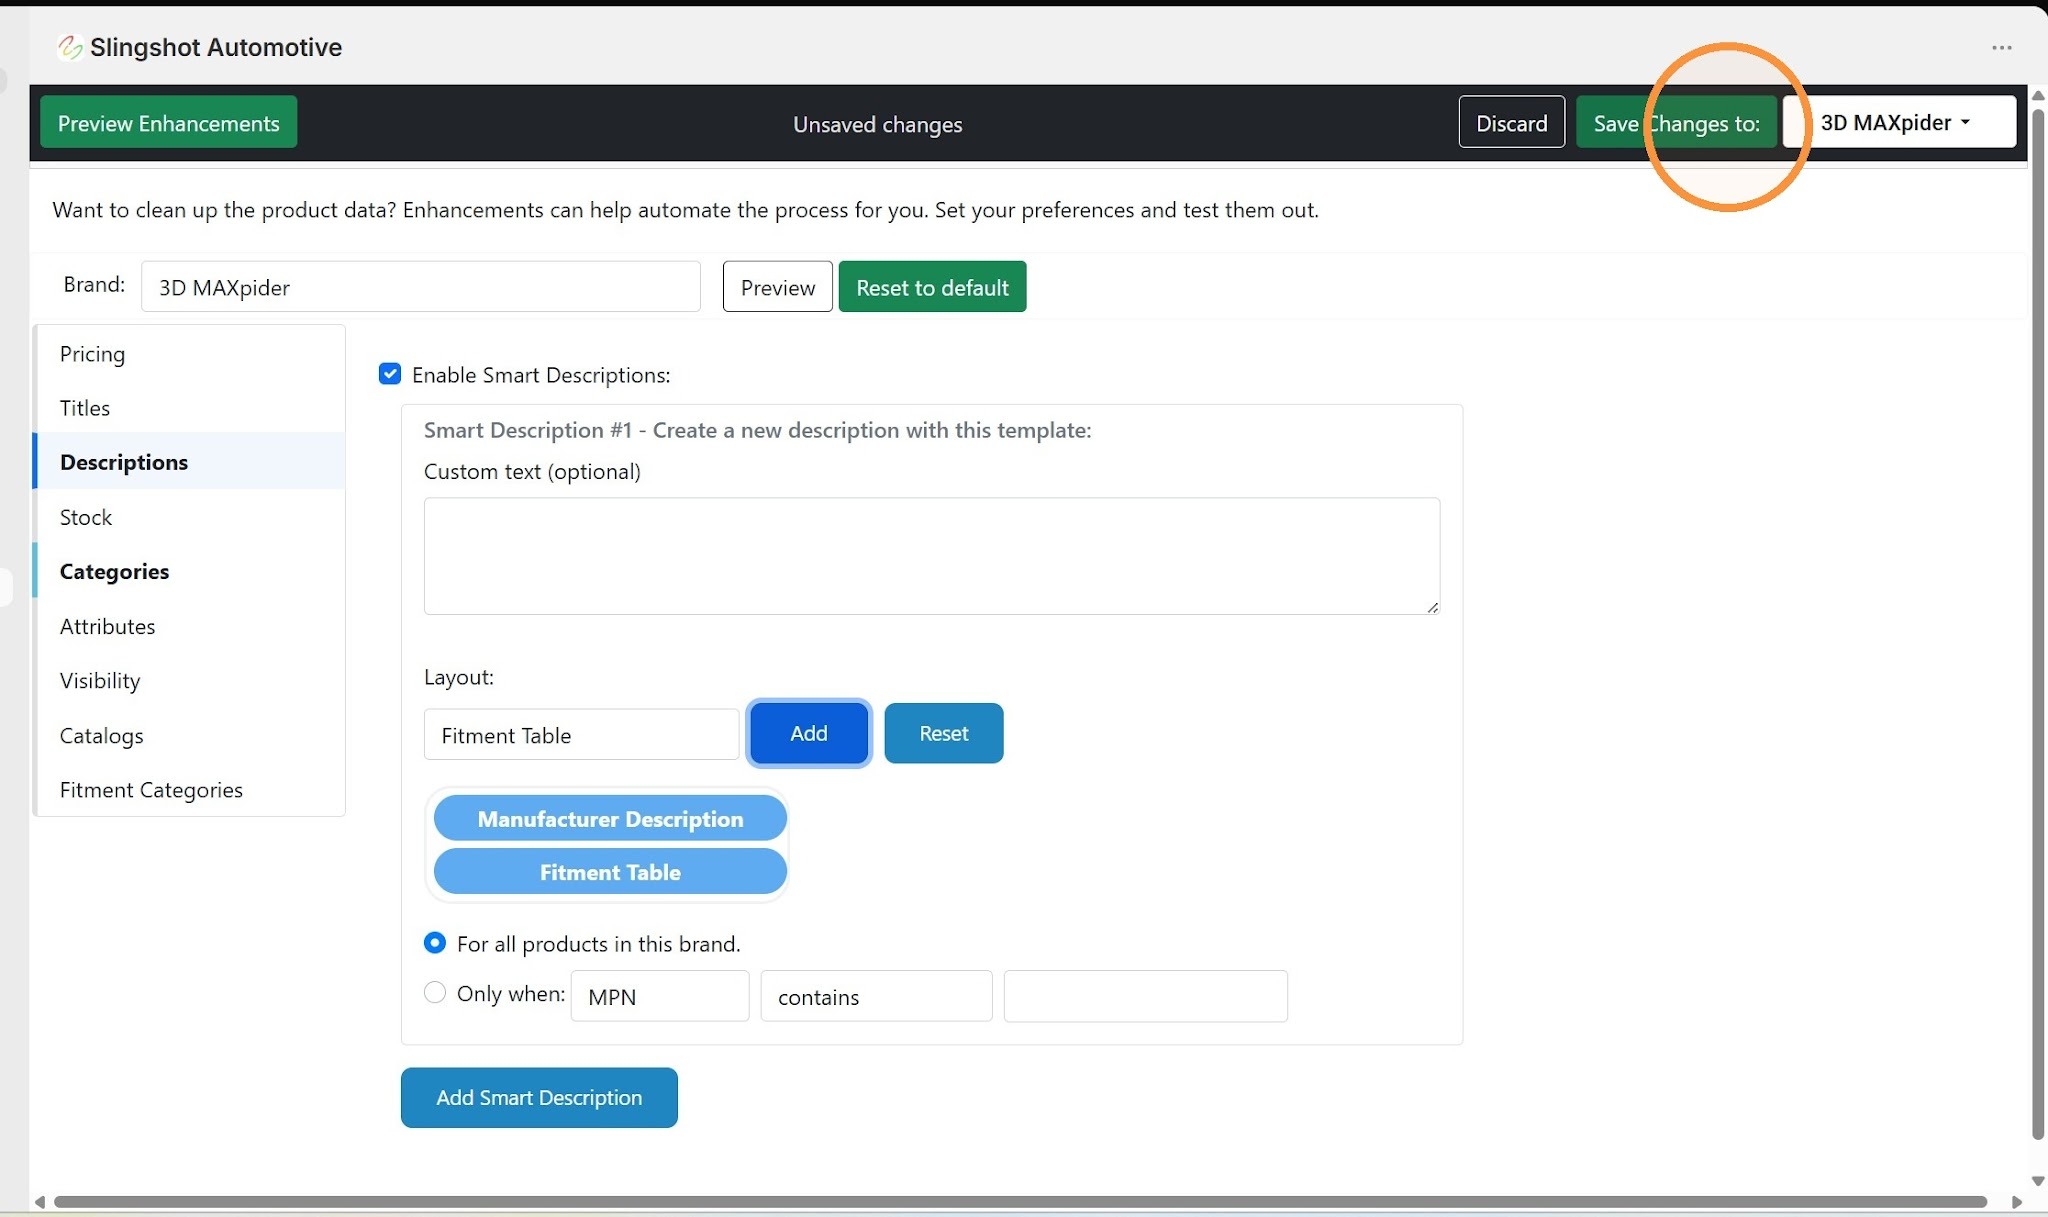Click the vertical scrollbar down arrow
The image size is (2048, 1217).
(2037, 1181)
